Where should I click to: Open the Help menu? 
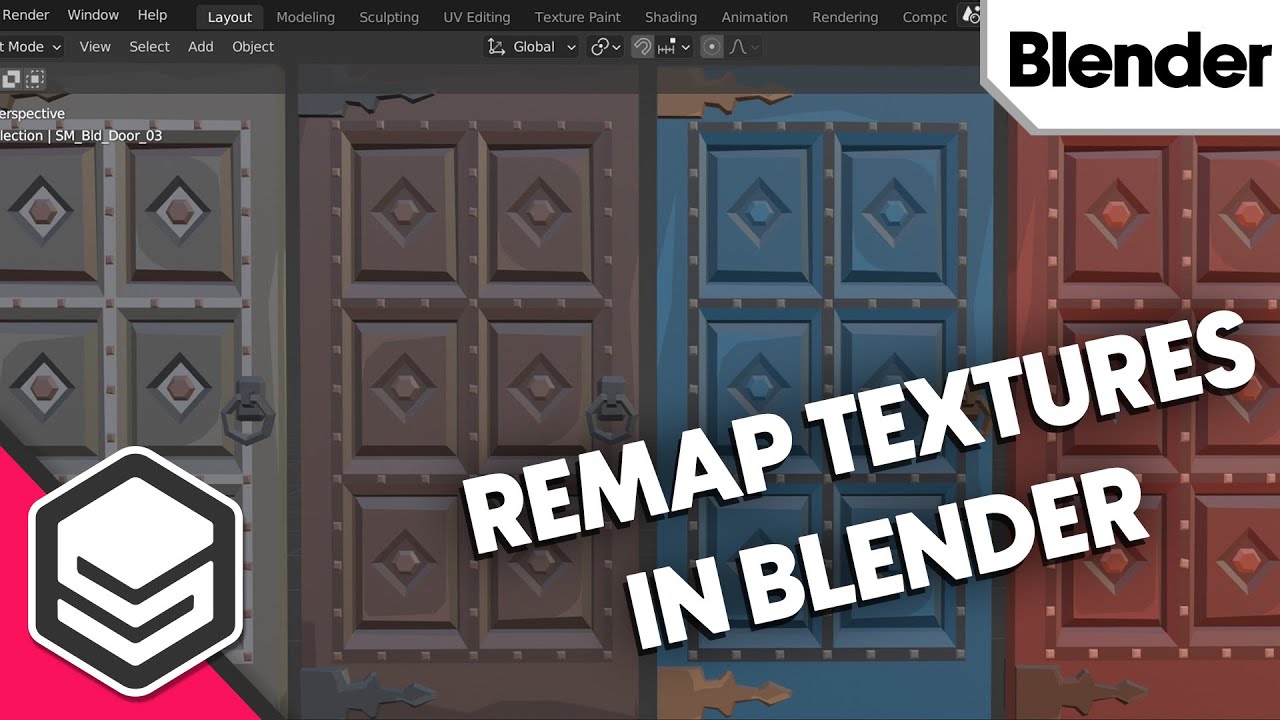(x=152, y=15)
